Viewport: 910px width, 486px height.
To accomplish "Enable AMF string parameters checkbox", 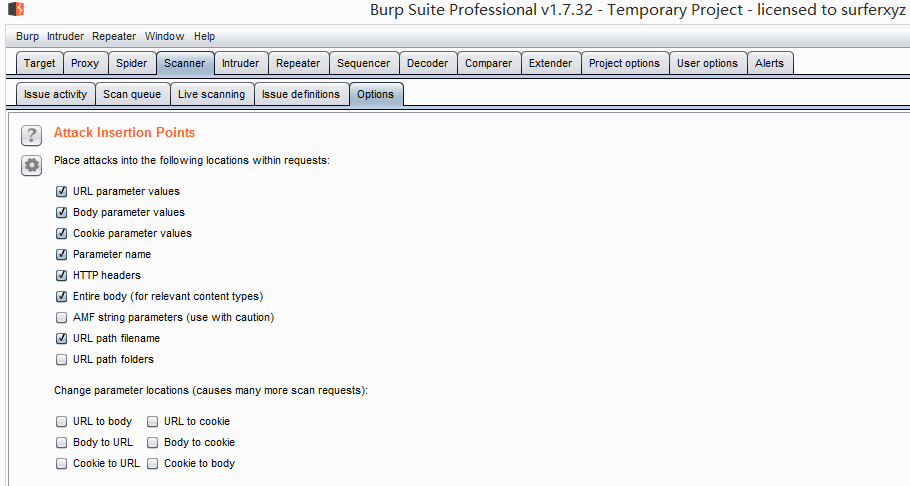I will point(62,318).
